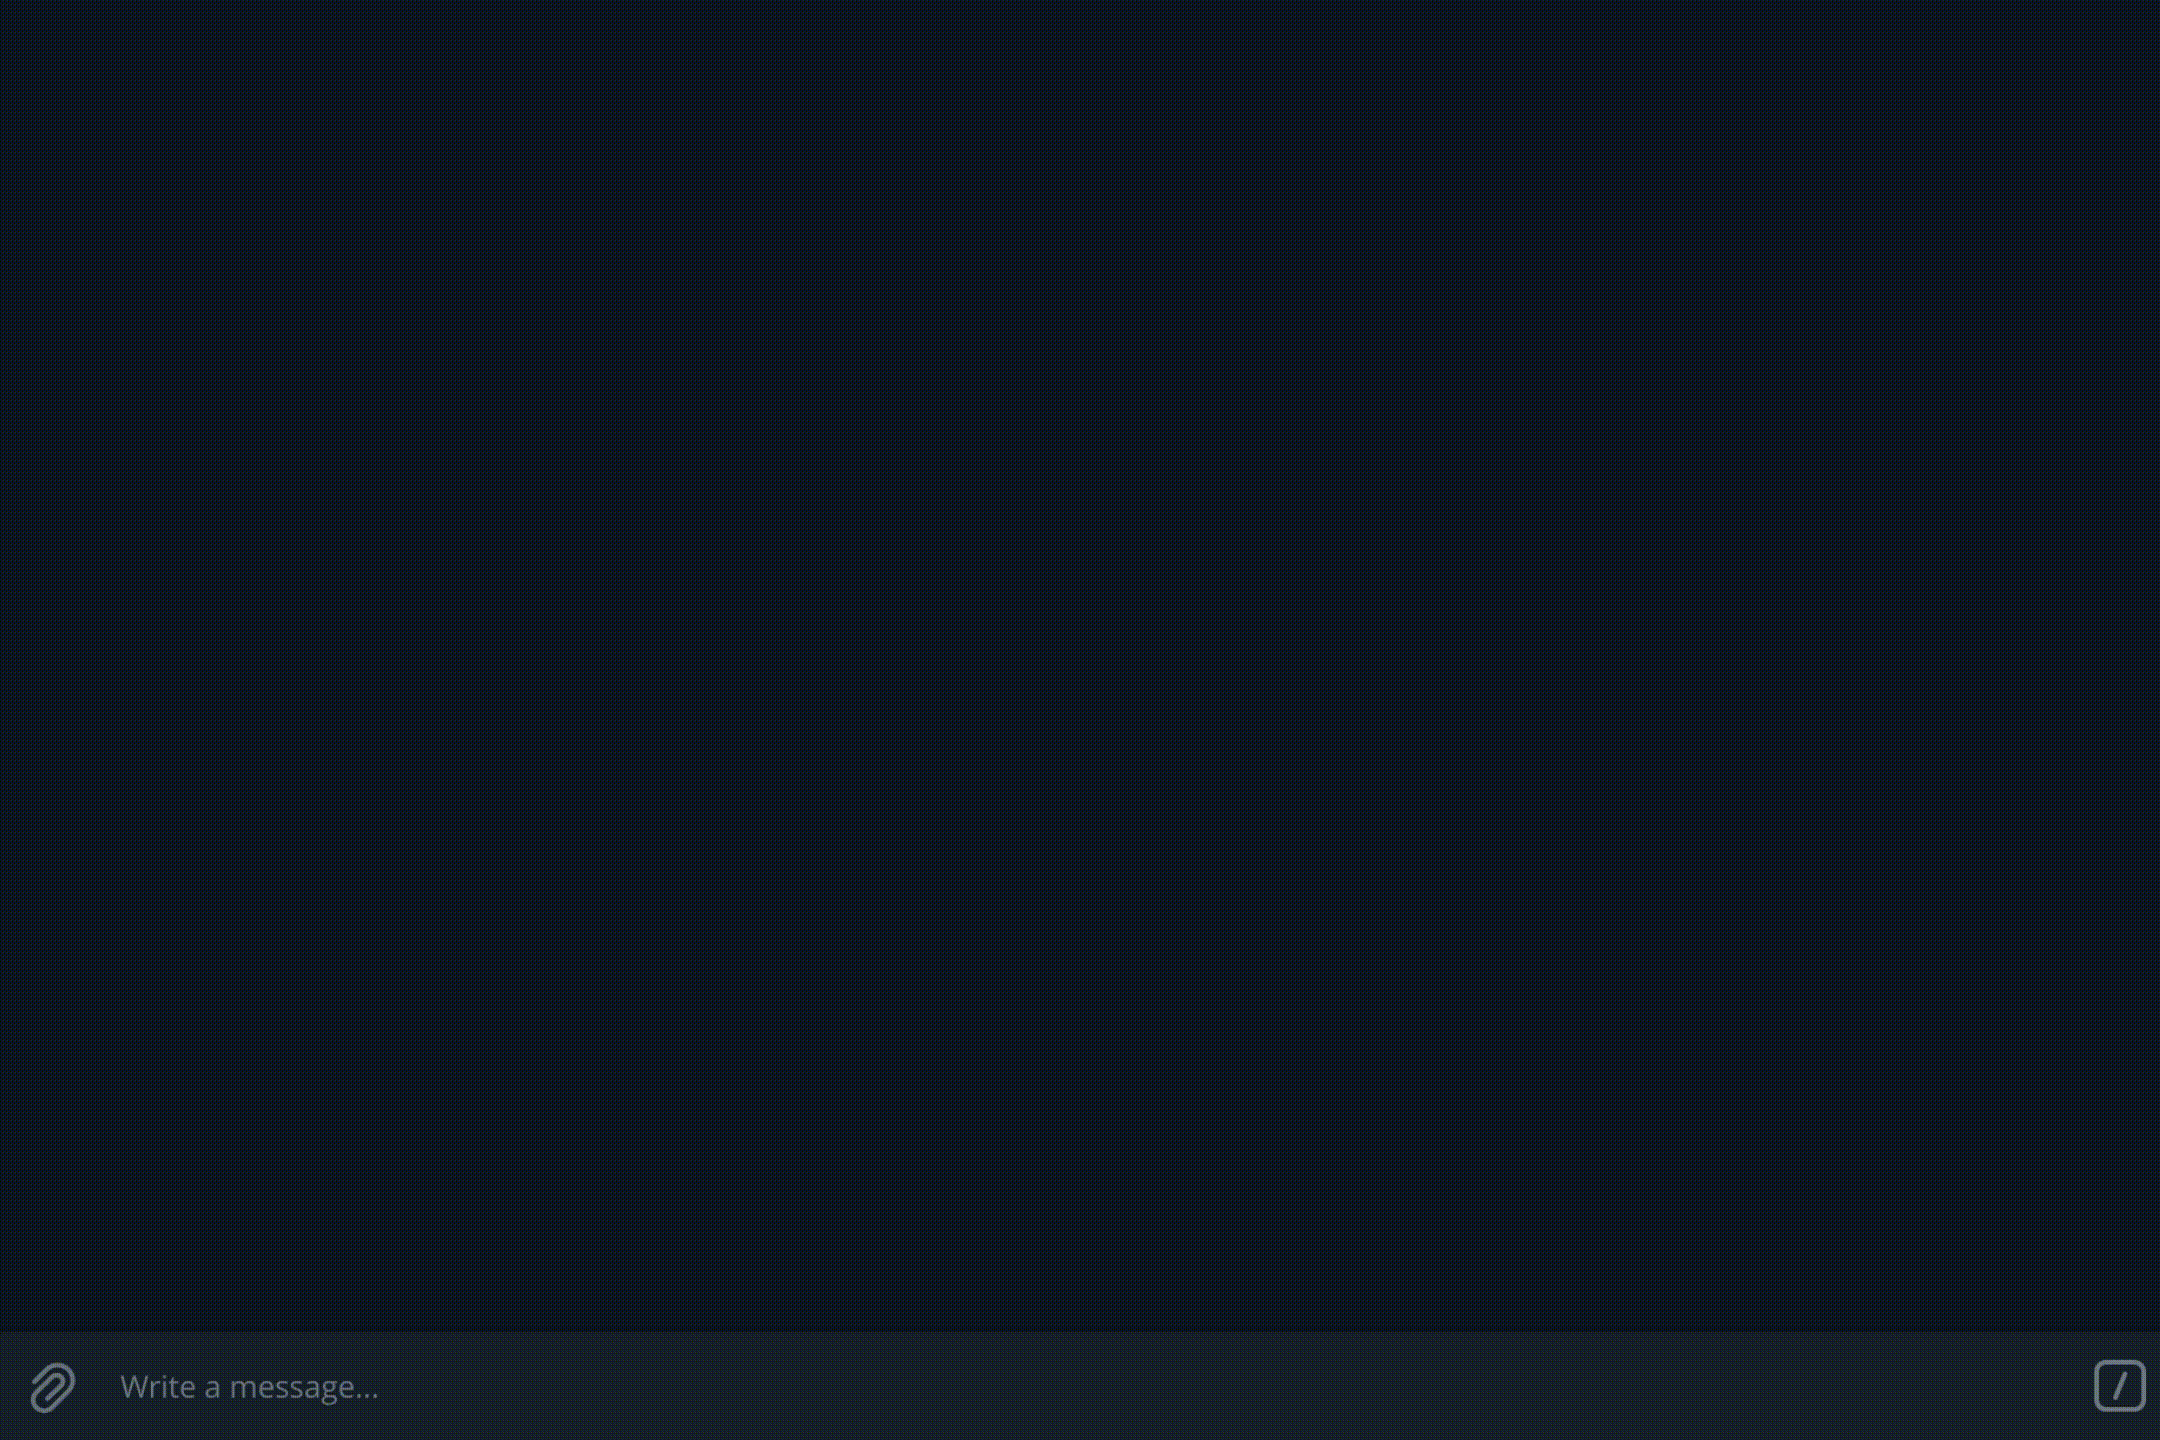This screenshot has width=2160, height=1440.
Task: Open the slash commands button
Action: [x=2119, y=1386]
